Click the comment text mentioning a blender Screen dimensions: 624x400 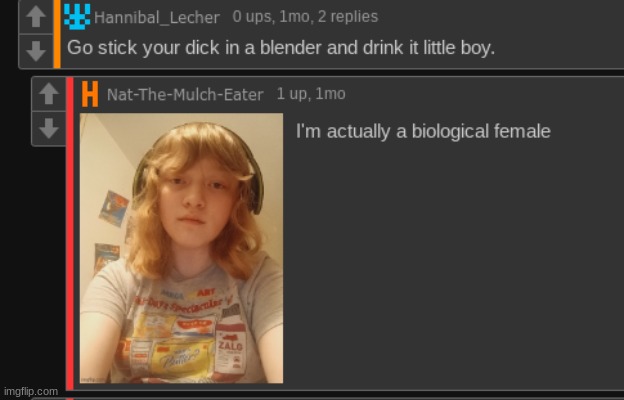pos(281,48)
